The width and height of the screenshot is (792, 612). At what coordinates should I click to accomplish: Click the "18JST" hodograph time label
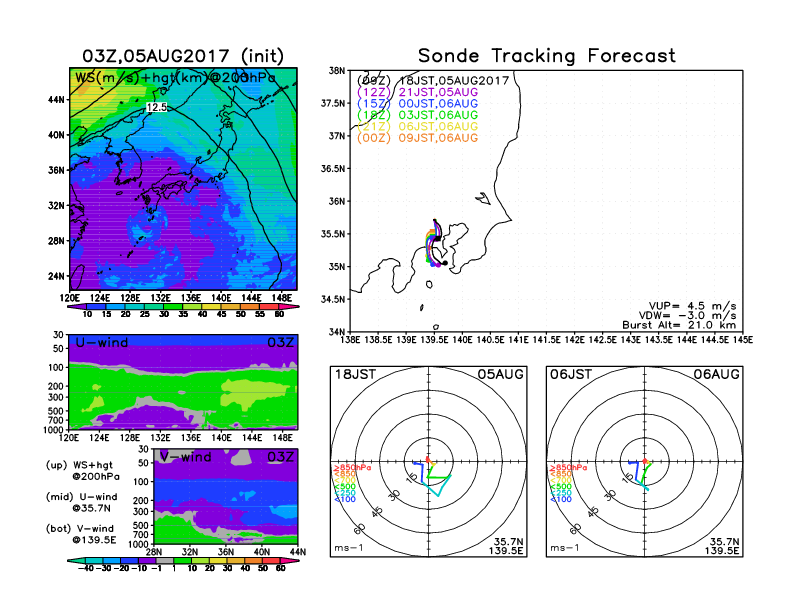tap(356, 374)
